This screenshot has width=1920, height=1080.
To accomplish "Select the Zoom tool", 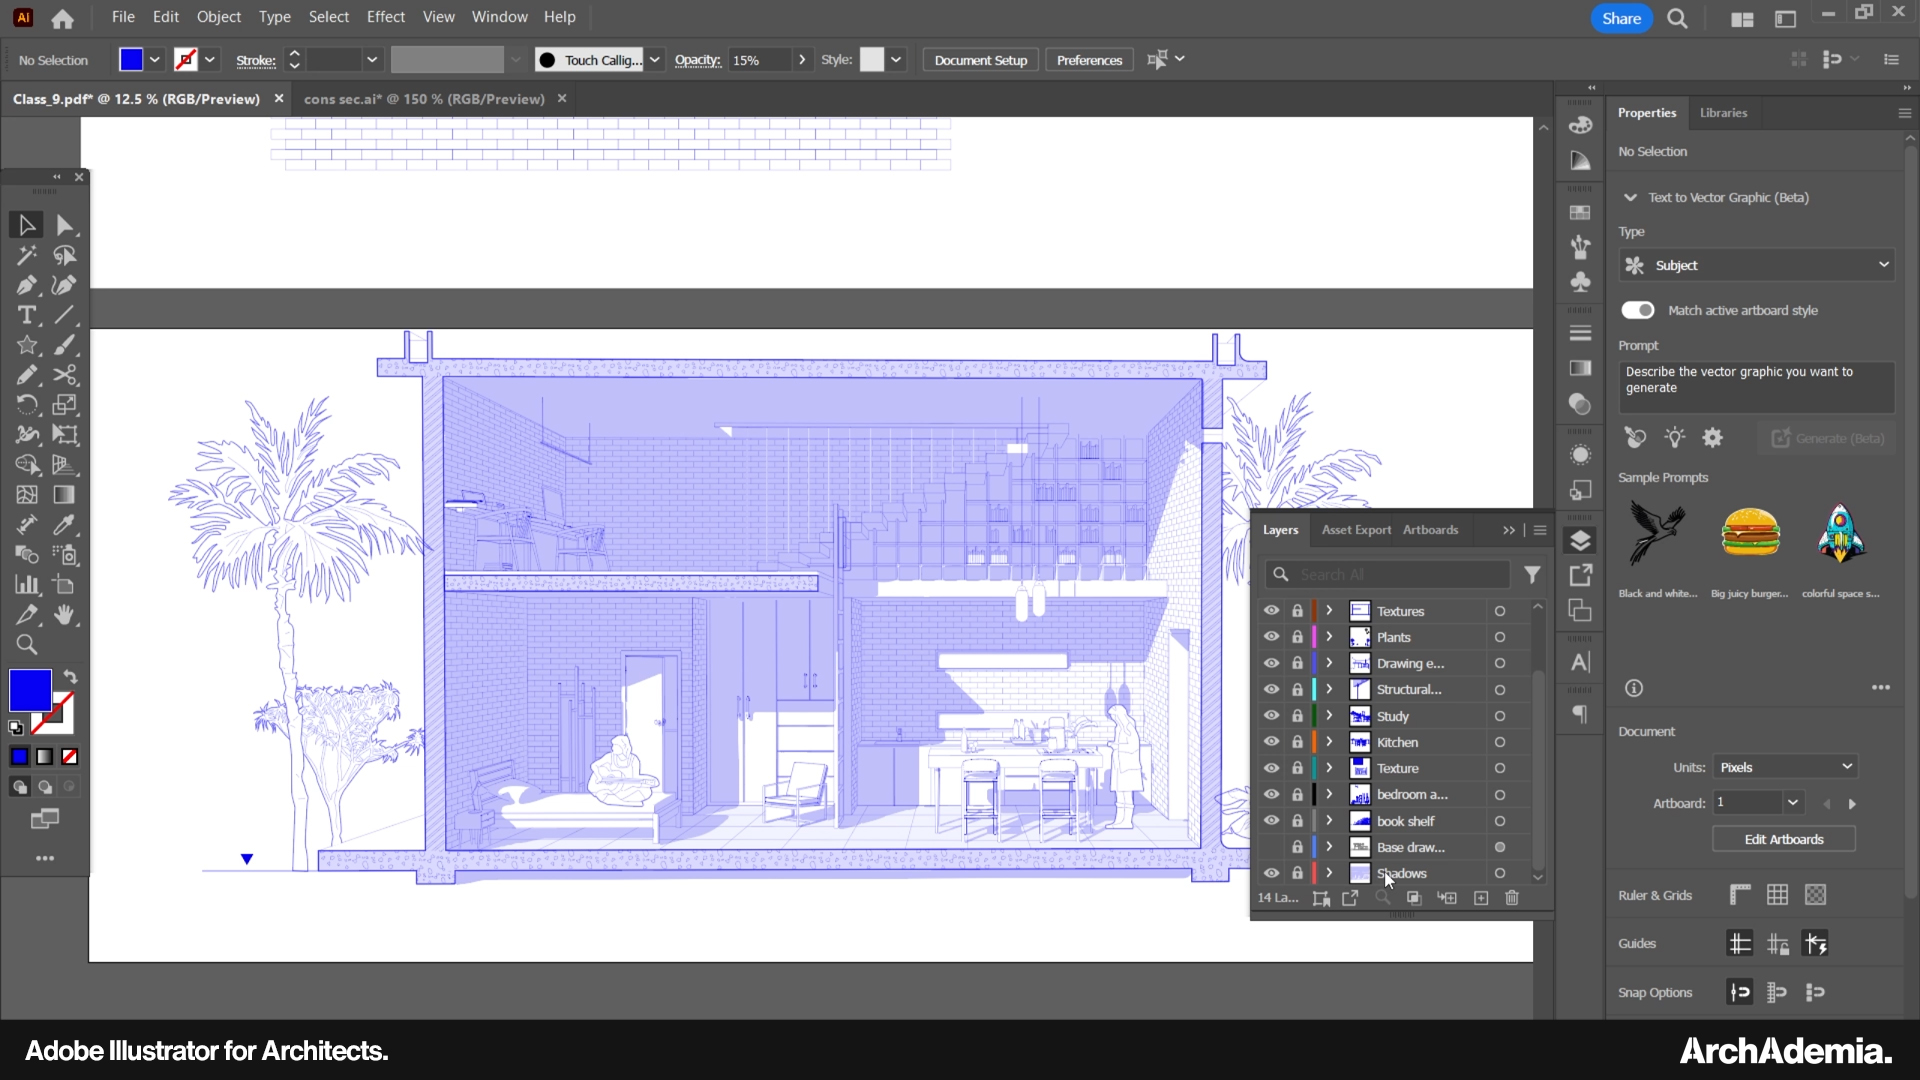I will (x=27, y=645).
